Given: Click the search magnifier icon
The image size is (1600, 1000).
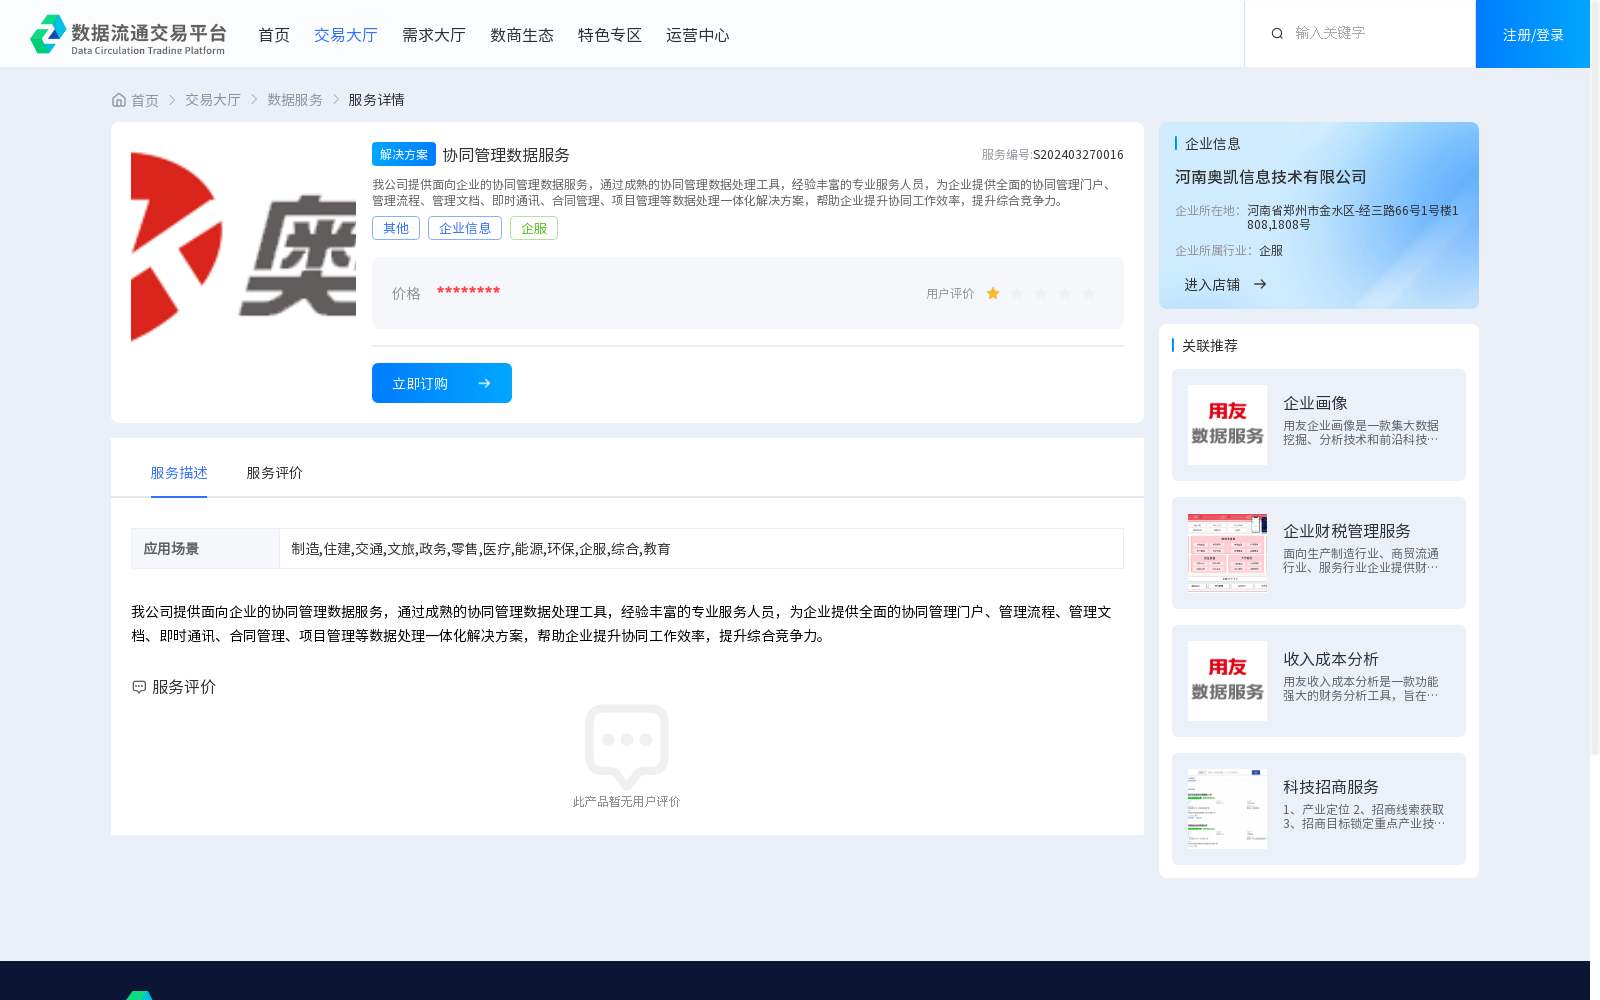Looking at the screenshot, I should 1277,34.
